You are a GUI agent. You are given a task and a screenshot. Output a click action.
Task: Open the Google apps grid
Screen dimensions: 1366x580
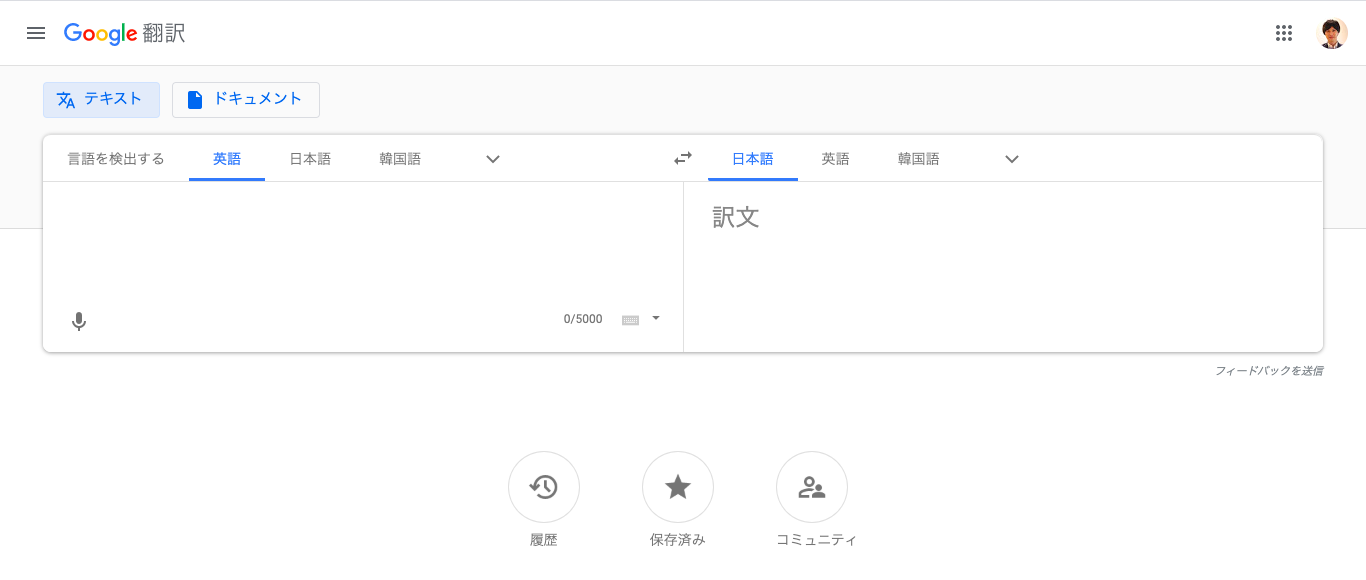[x=1284, y=33]
